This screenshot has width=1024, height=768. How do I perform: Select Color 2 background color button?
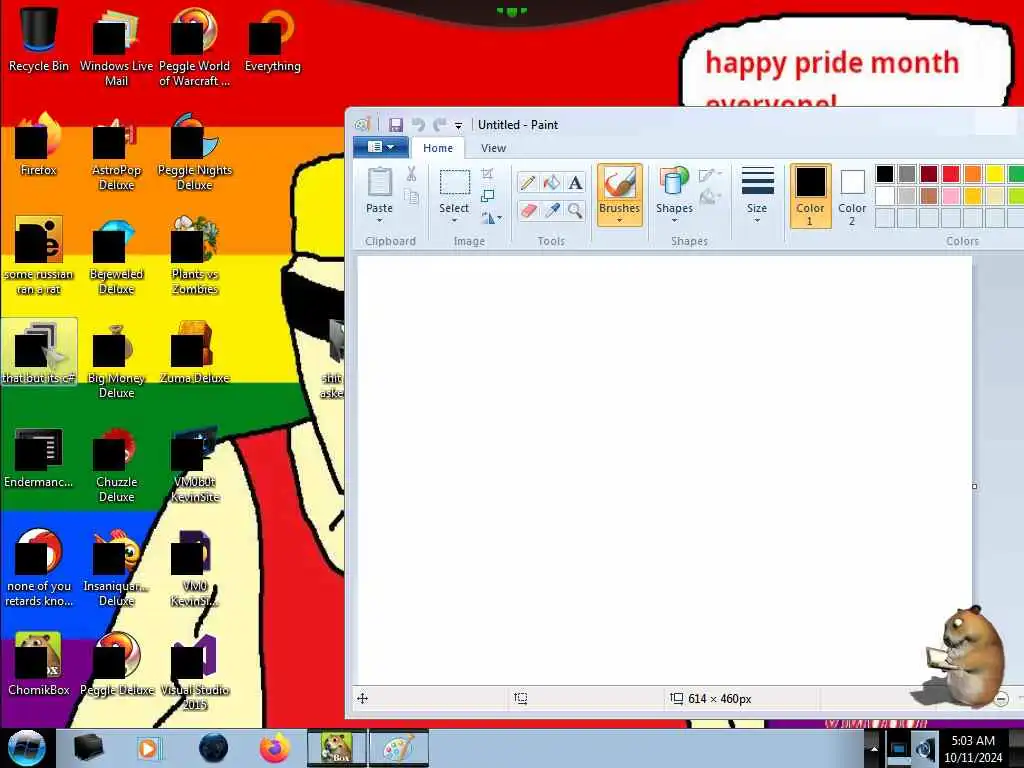[852, 195]
